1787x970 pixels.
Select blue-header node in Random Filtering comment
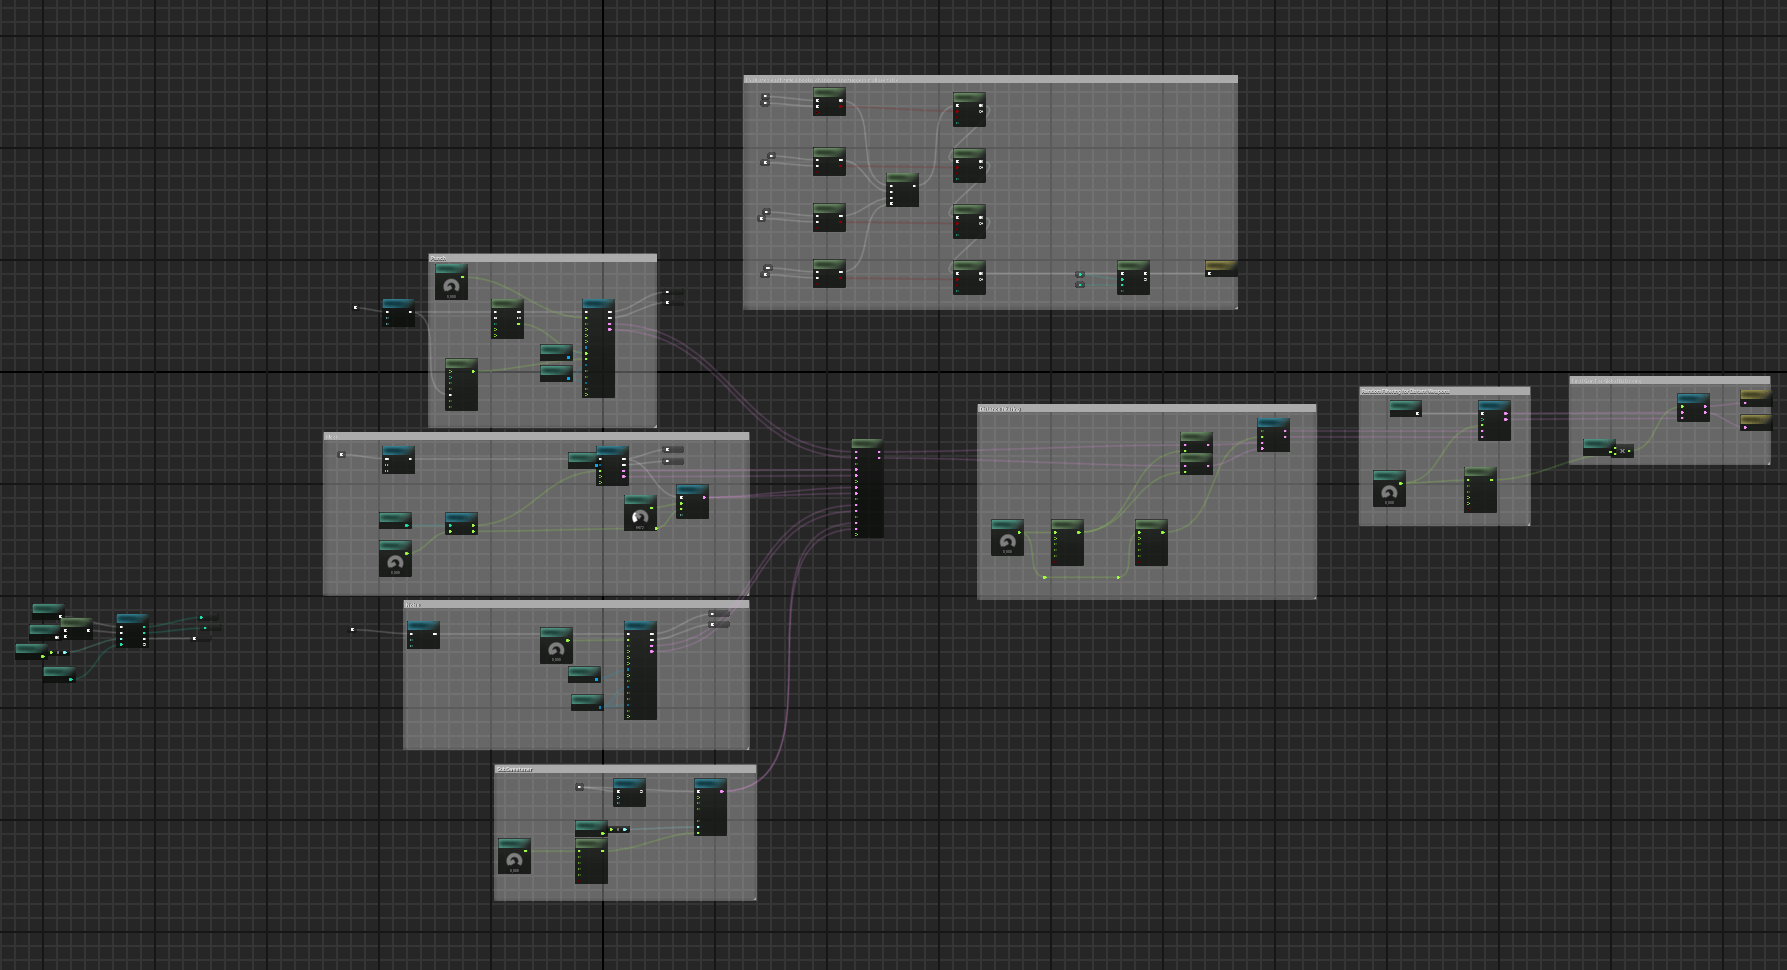[1494, 421]
